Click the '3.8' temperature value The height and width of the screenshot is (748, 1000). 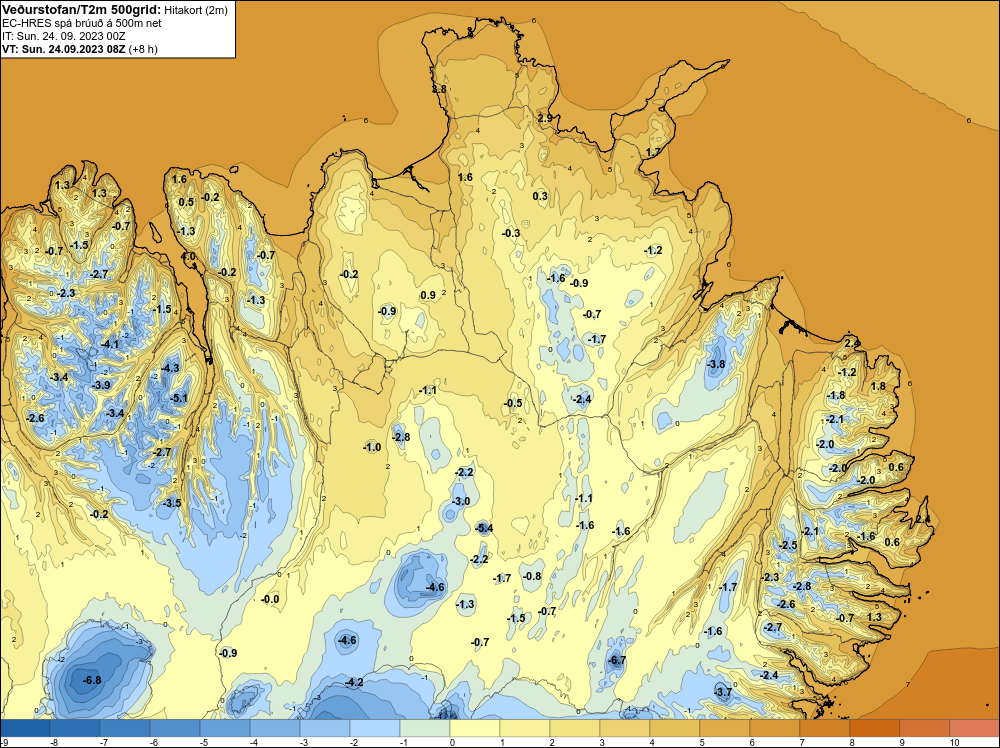439,89
